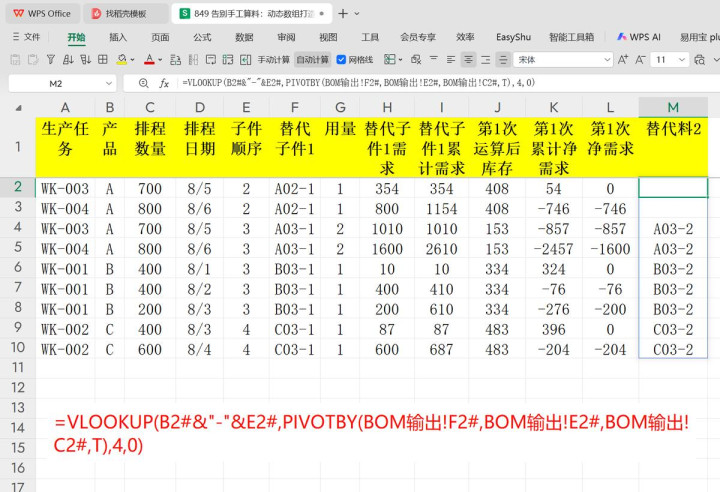This screenshot has height=492, width=720.
Task: Click the filter funnel icon
Action: (51, 60)
